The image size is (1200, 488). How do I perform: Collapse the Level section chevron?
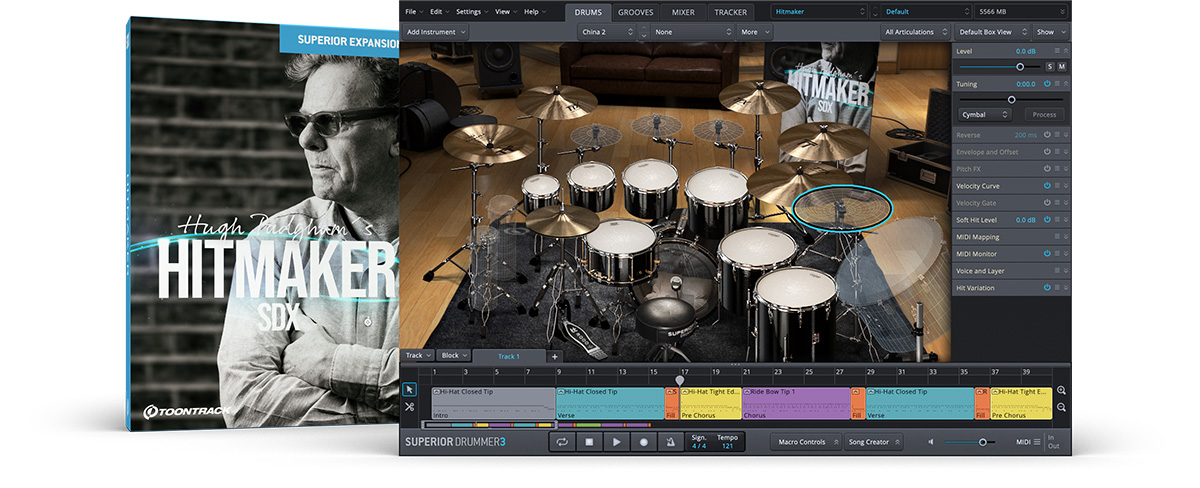coord(1066,51)
